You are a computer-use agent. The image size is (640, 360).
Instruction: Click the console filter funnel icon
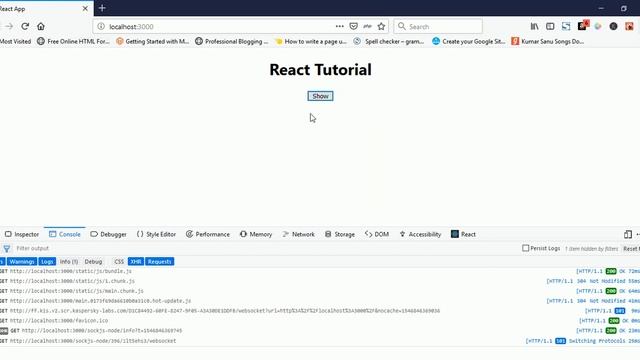[7, 248]
